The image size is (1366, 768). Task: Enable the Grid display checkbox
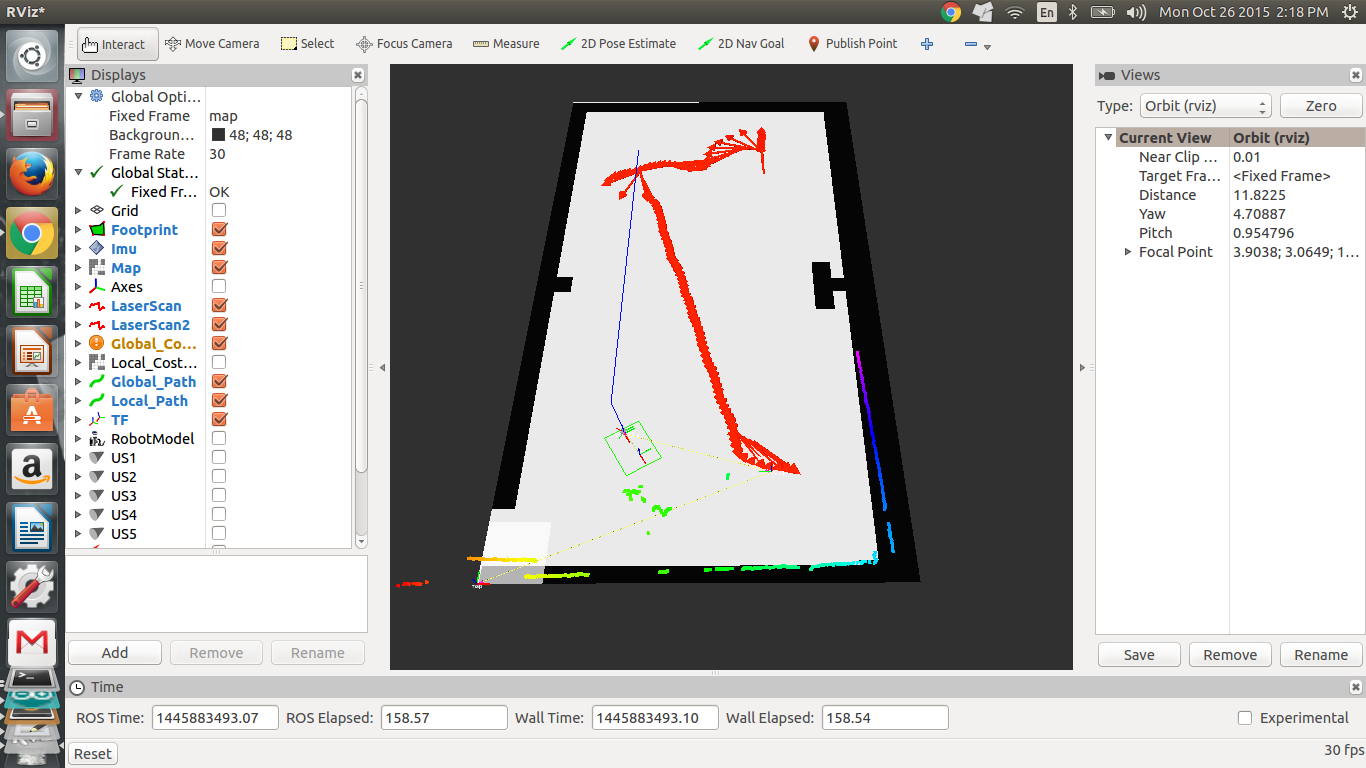pyautogui.click(x=219, y=211)
